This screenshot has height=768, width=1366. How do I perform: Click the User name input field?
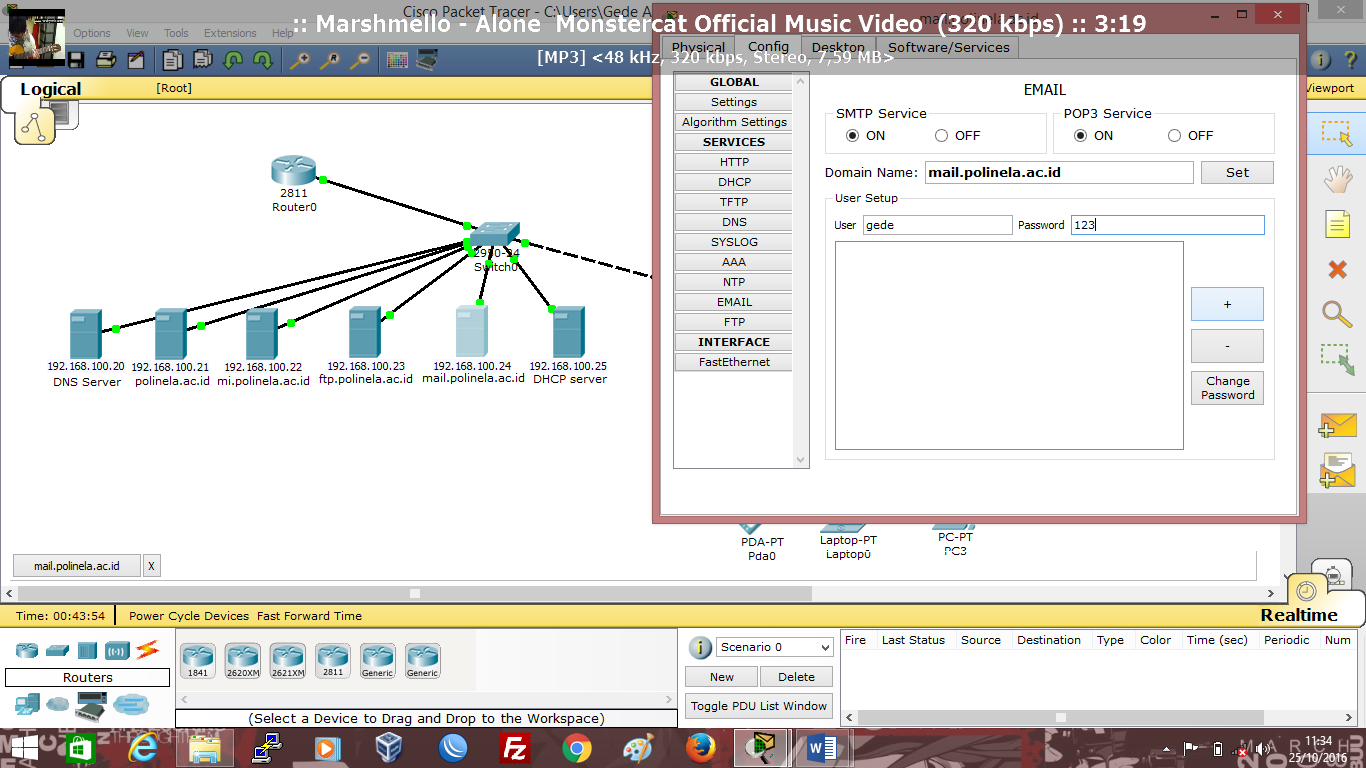coord(937,225)
